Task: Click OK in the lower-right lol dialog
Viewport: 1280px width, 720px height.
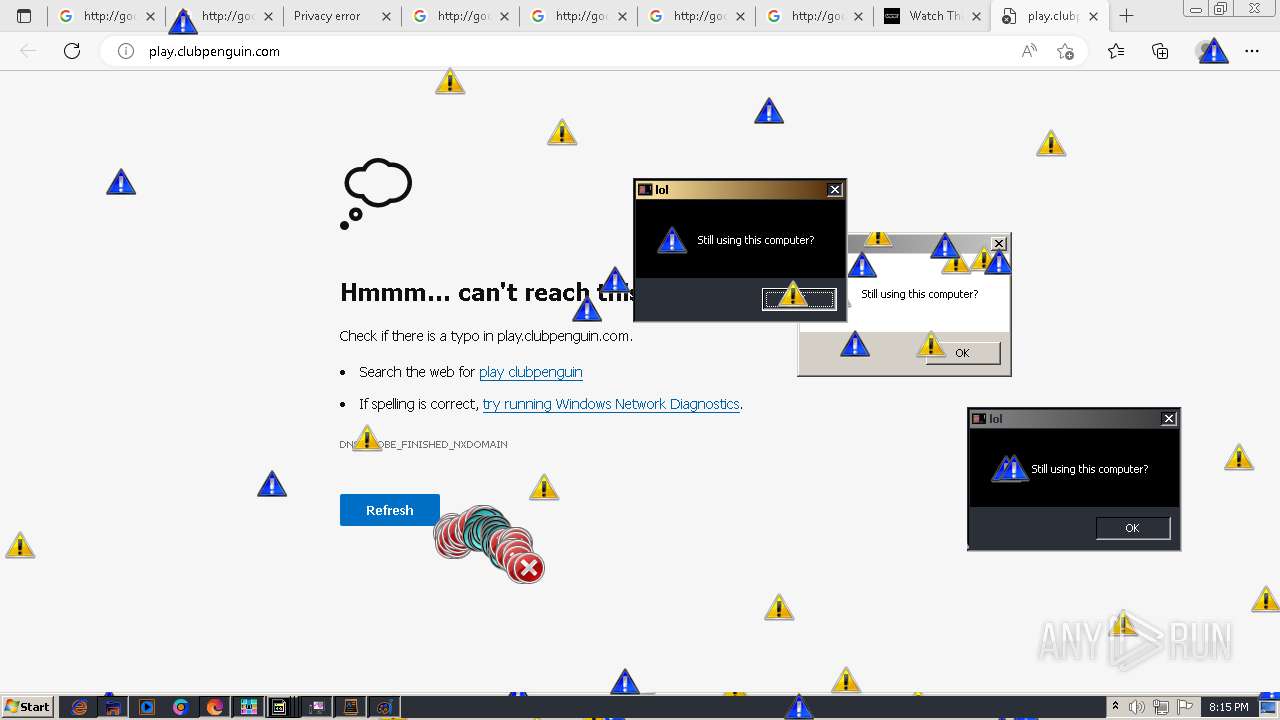Action: 1132,528
